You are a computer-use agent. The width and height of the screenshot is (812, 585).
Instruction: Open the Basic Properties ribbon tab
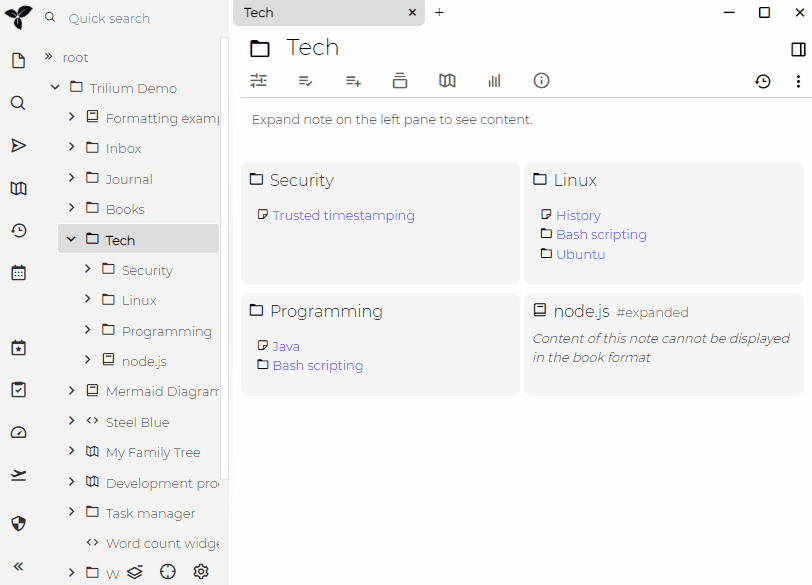click(259, 81)
